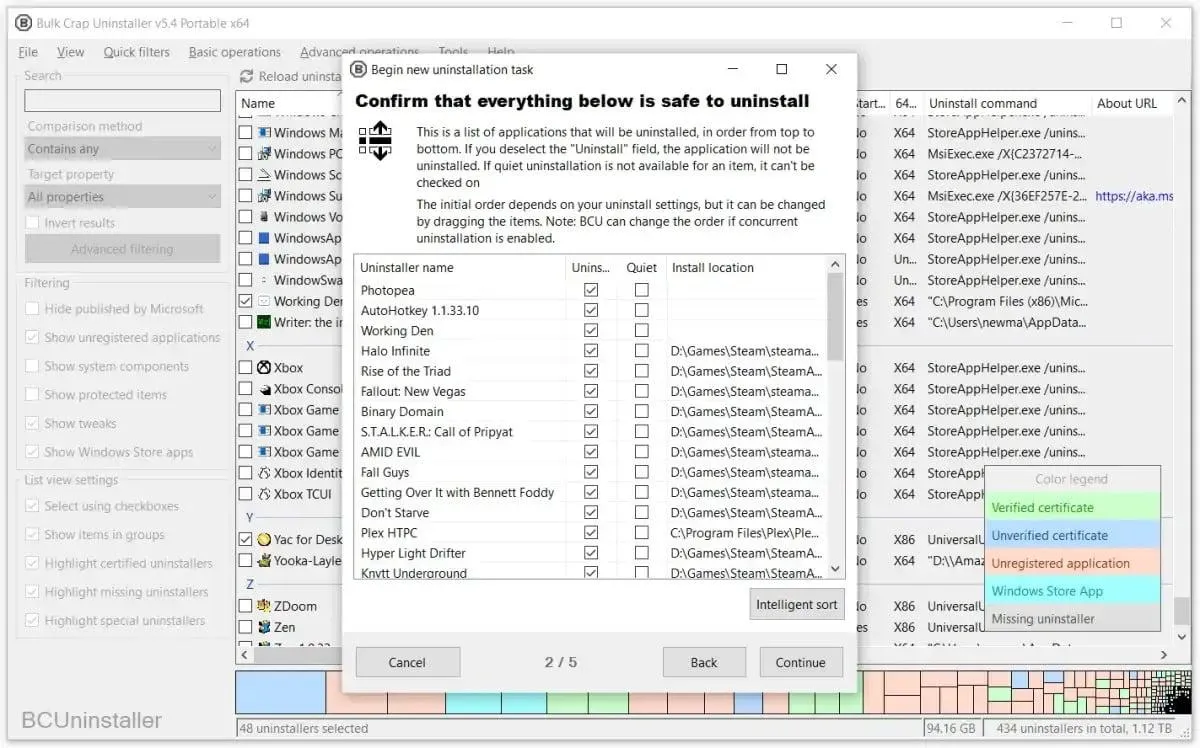Click the Xbox app icon in main list
The width and height of the screenshot is (1200, 748).
(264, 368)
